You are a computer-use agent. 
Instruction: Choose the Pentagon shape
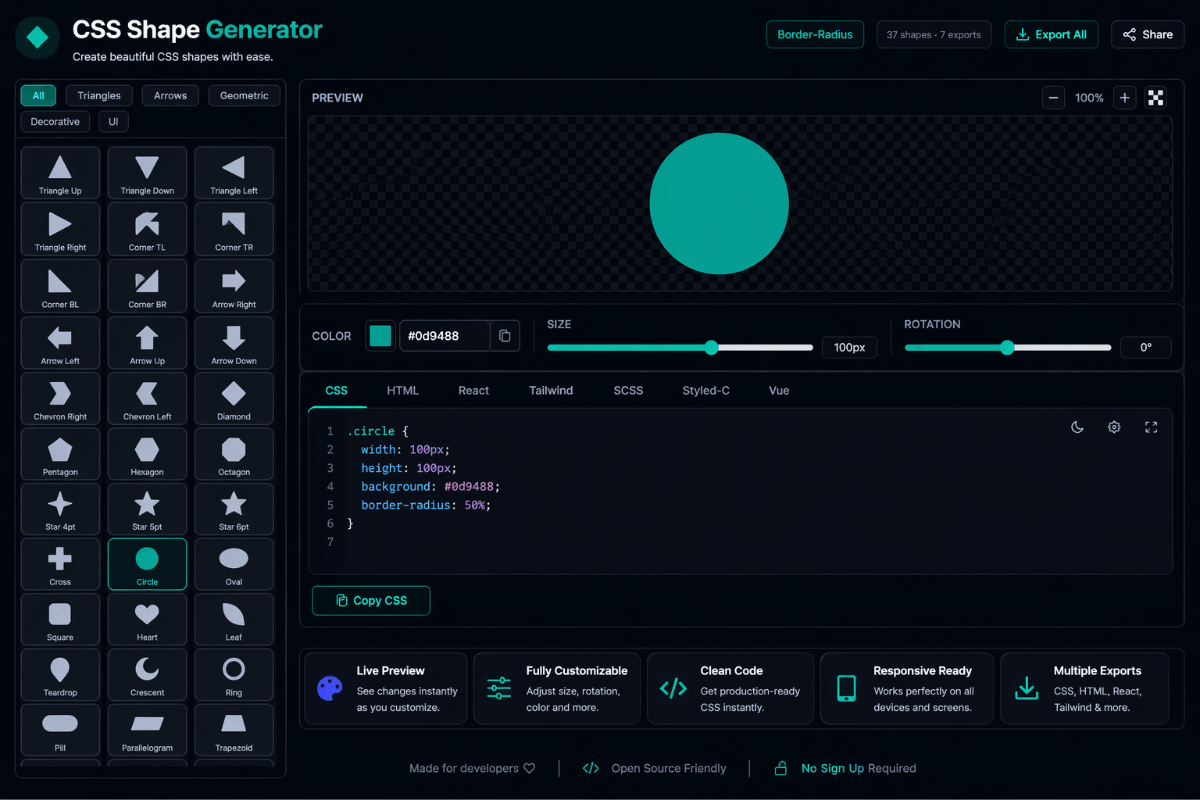[60, 454]
